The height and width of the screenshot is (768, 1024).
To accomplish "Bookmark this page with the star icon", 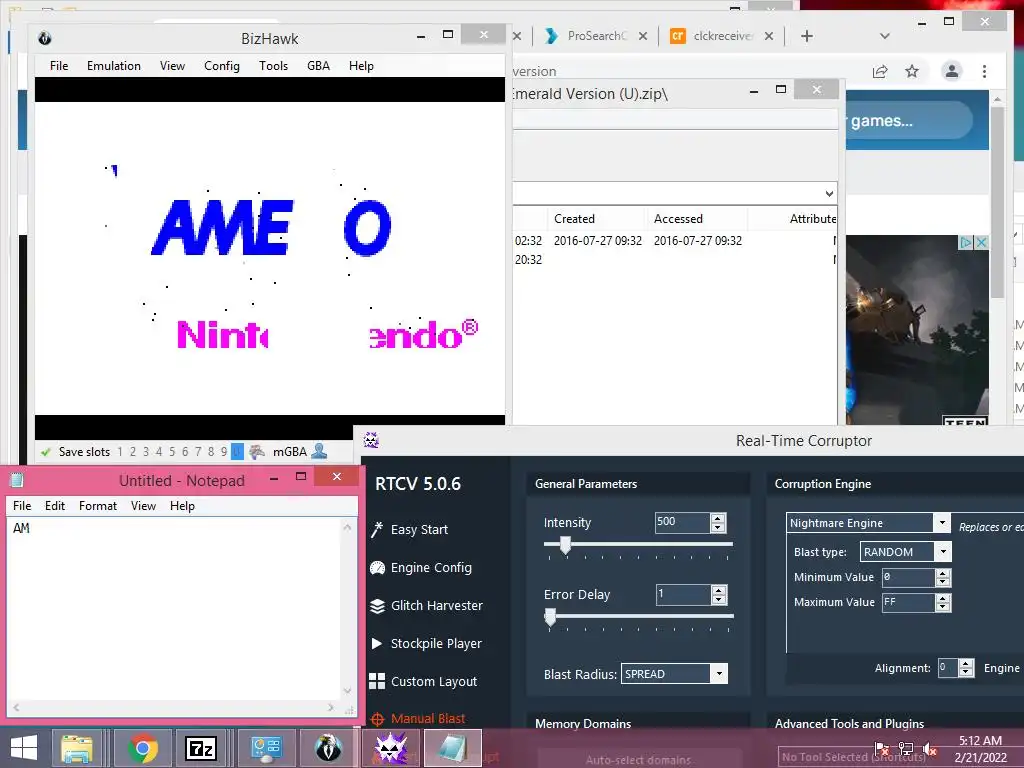I will [912, 71].
